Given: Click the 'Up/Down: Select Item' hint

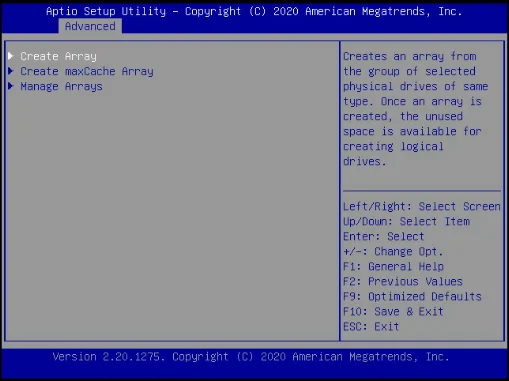Looking at the screenshot, I should click(x=406, y=221).
